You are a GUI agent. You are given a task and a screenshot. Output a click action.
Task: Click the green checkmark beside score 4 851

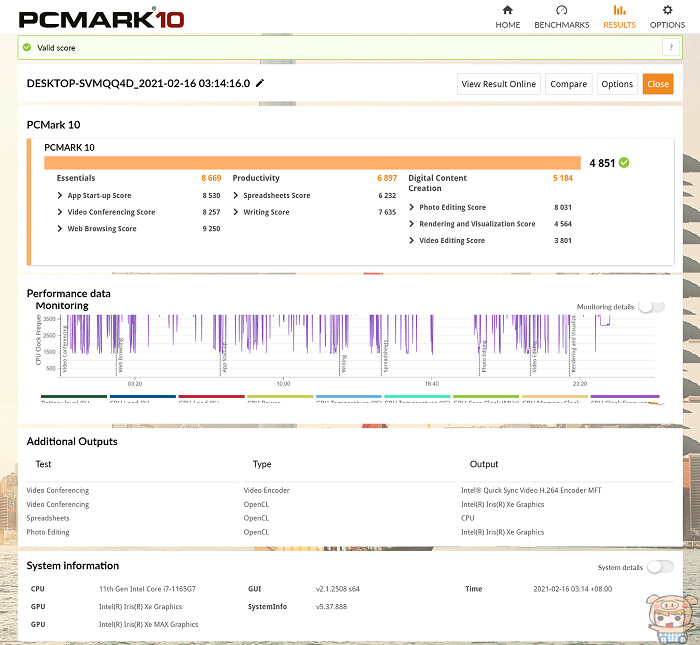624,162
